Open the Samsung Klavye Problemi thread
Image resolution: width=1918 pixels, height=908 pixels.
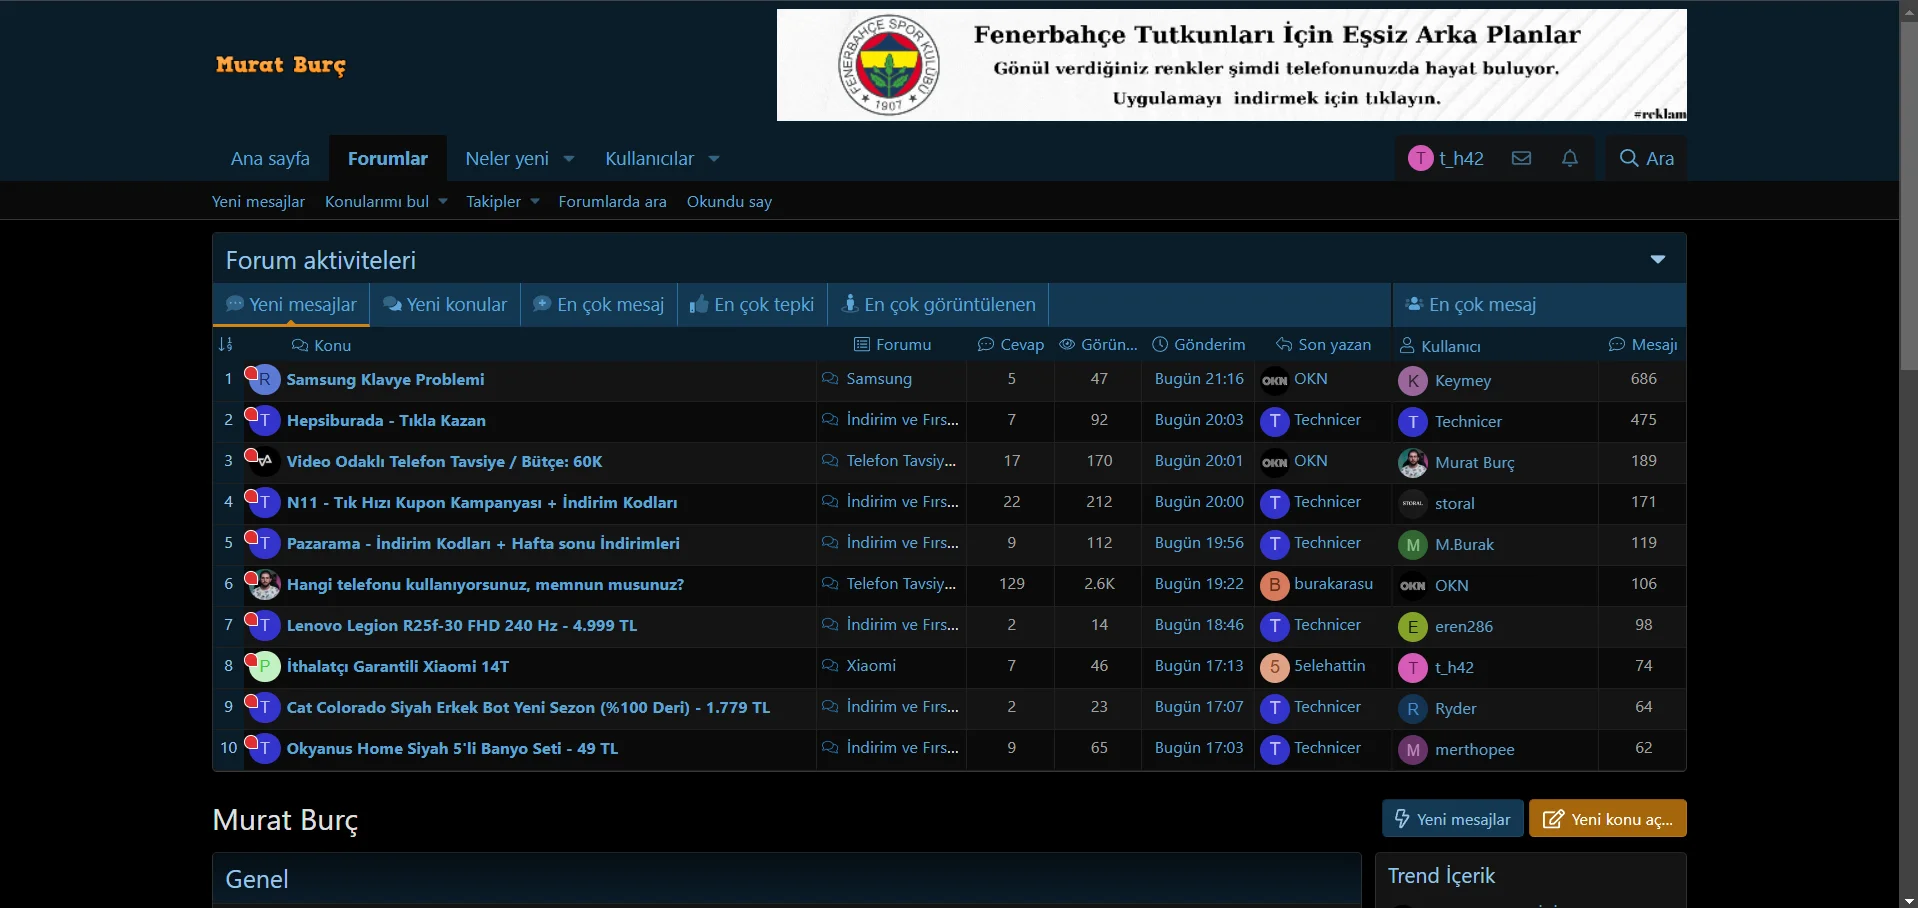click(x=385, y=380)
